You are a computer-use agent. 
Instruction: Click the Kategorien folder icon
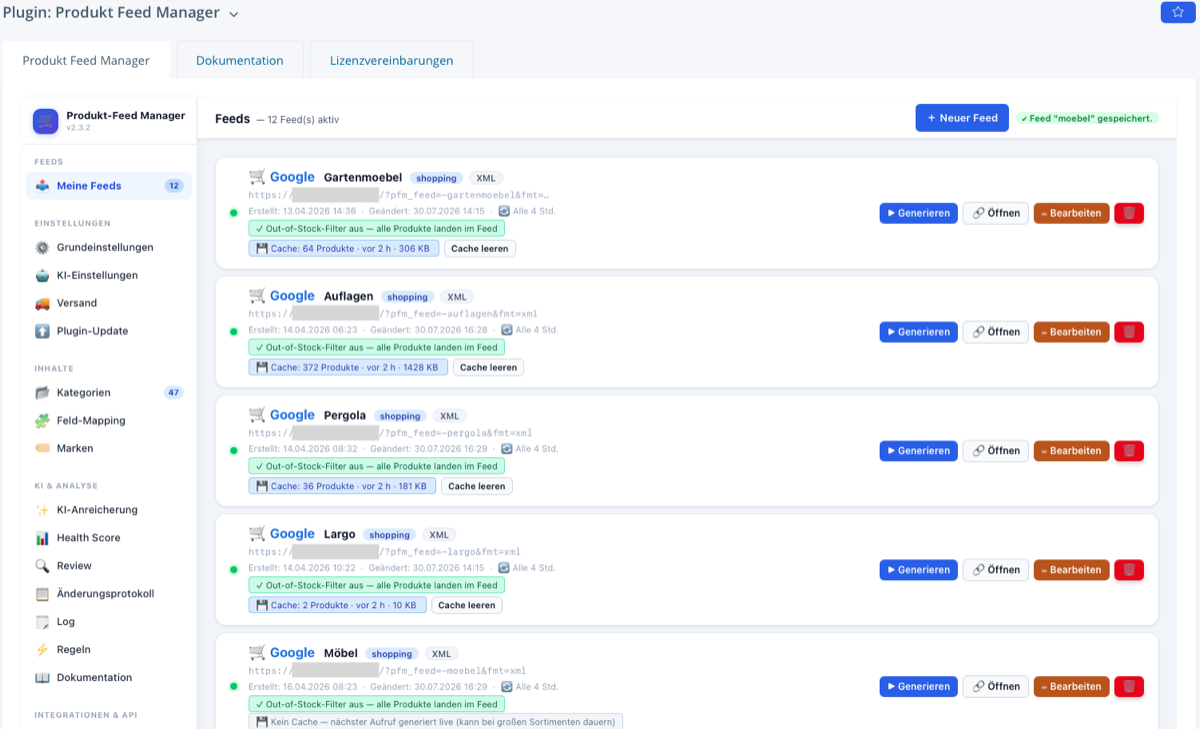pyautogui.click(x=42, y=393)
